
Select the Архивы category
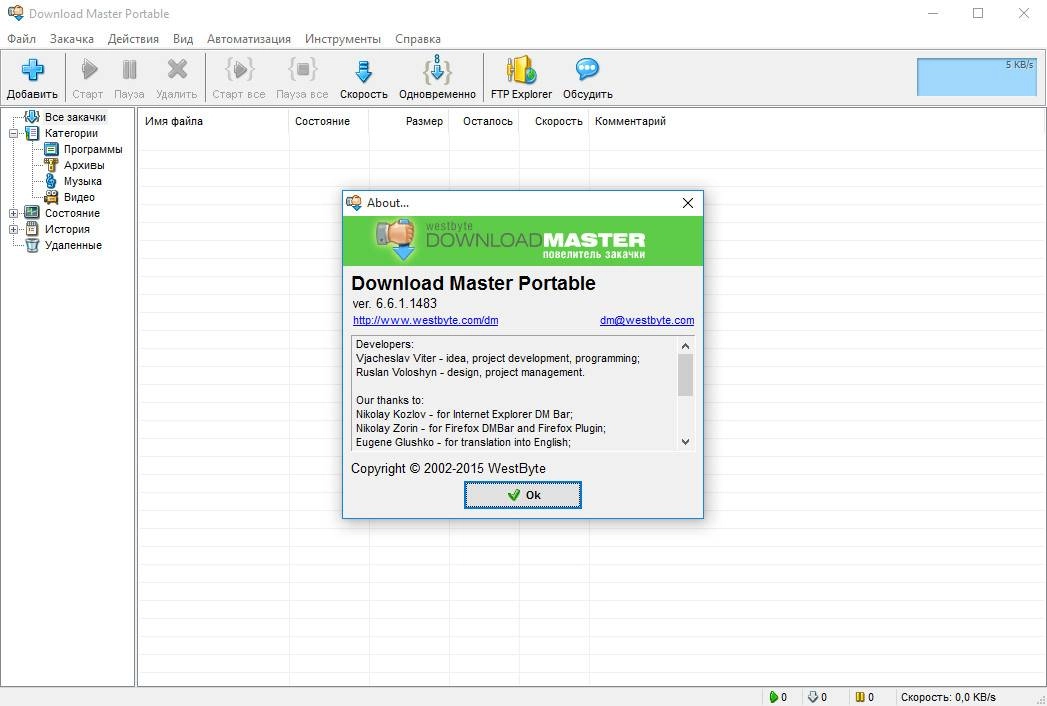click(x=84, y=165)
